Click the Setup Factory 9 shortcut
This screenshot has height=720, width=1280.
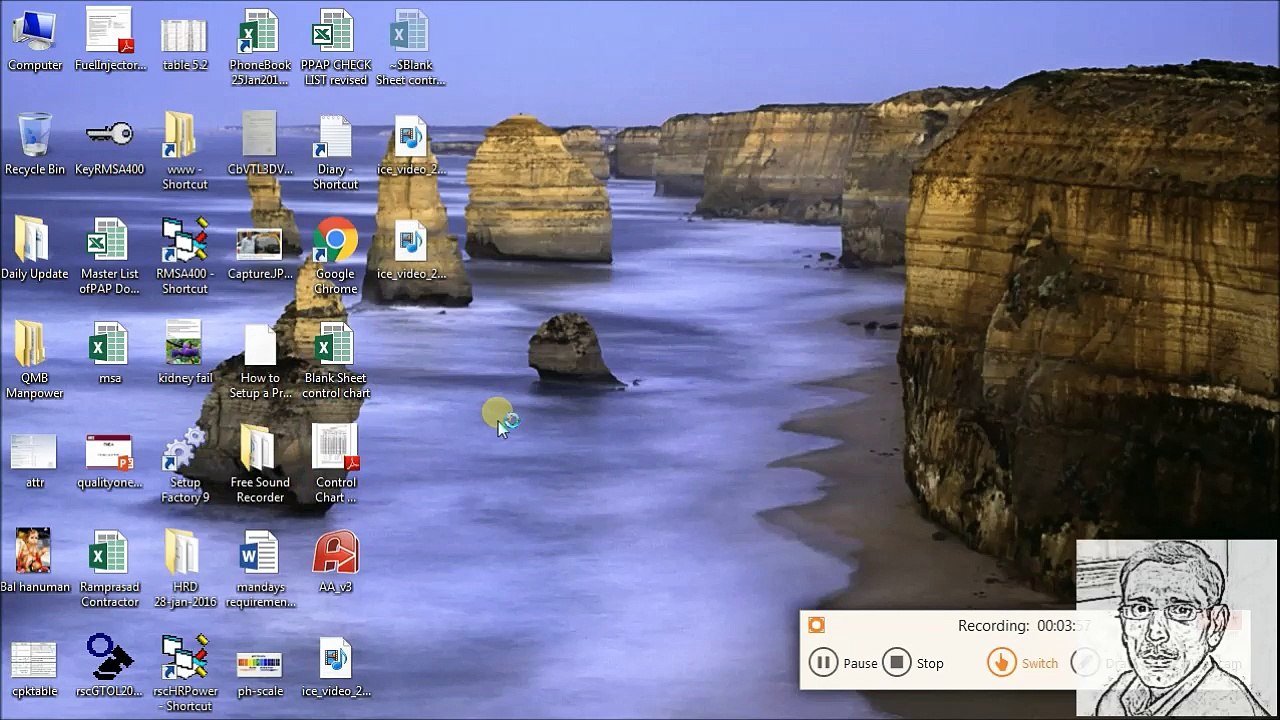[x=185, y=466]
